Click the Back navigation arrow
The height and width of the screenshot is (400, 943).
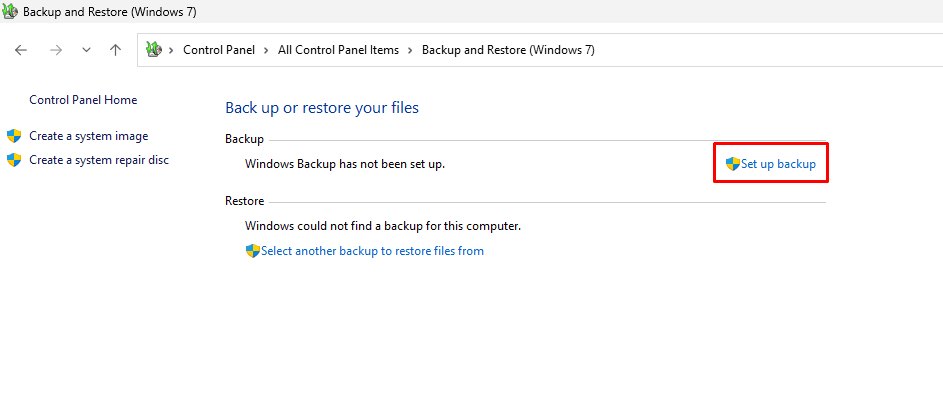(21, 50)
